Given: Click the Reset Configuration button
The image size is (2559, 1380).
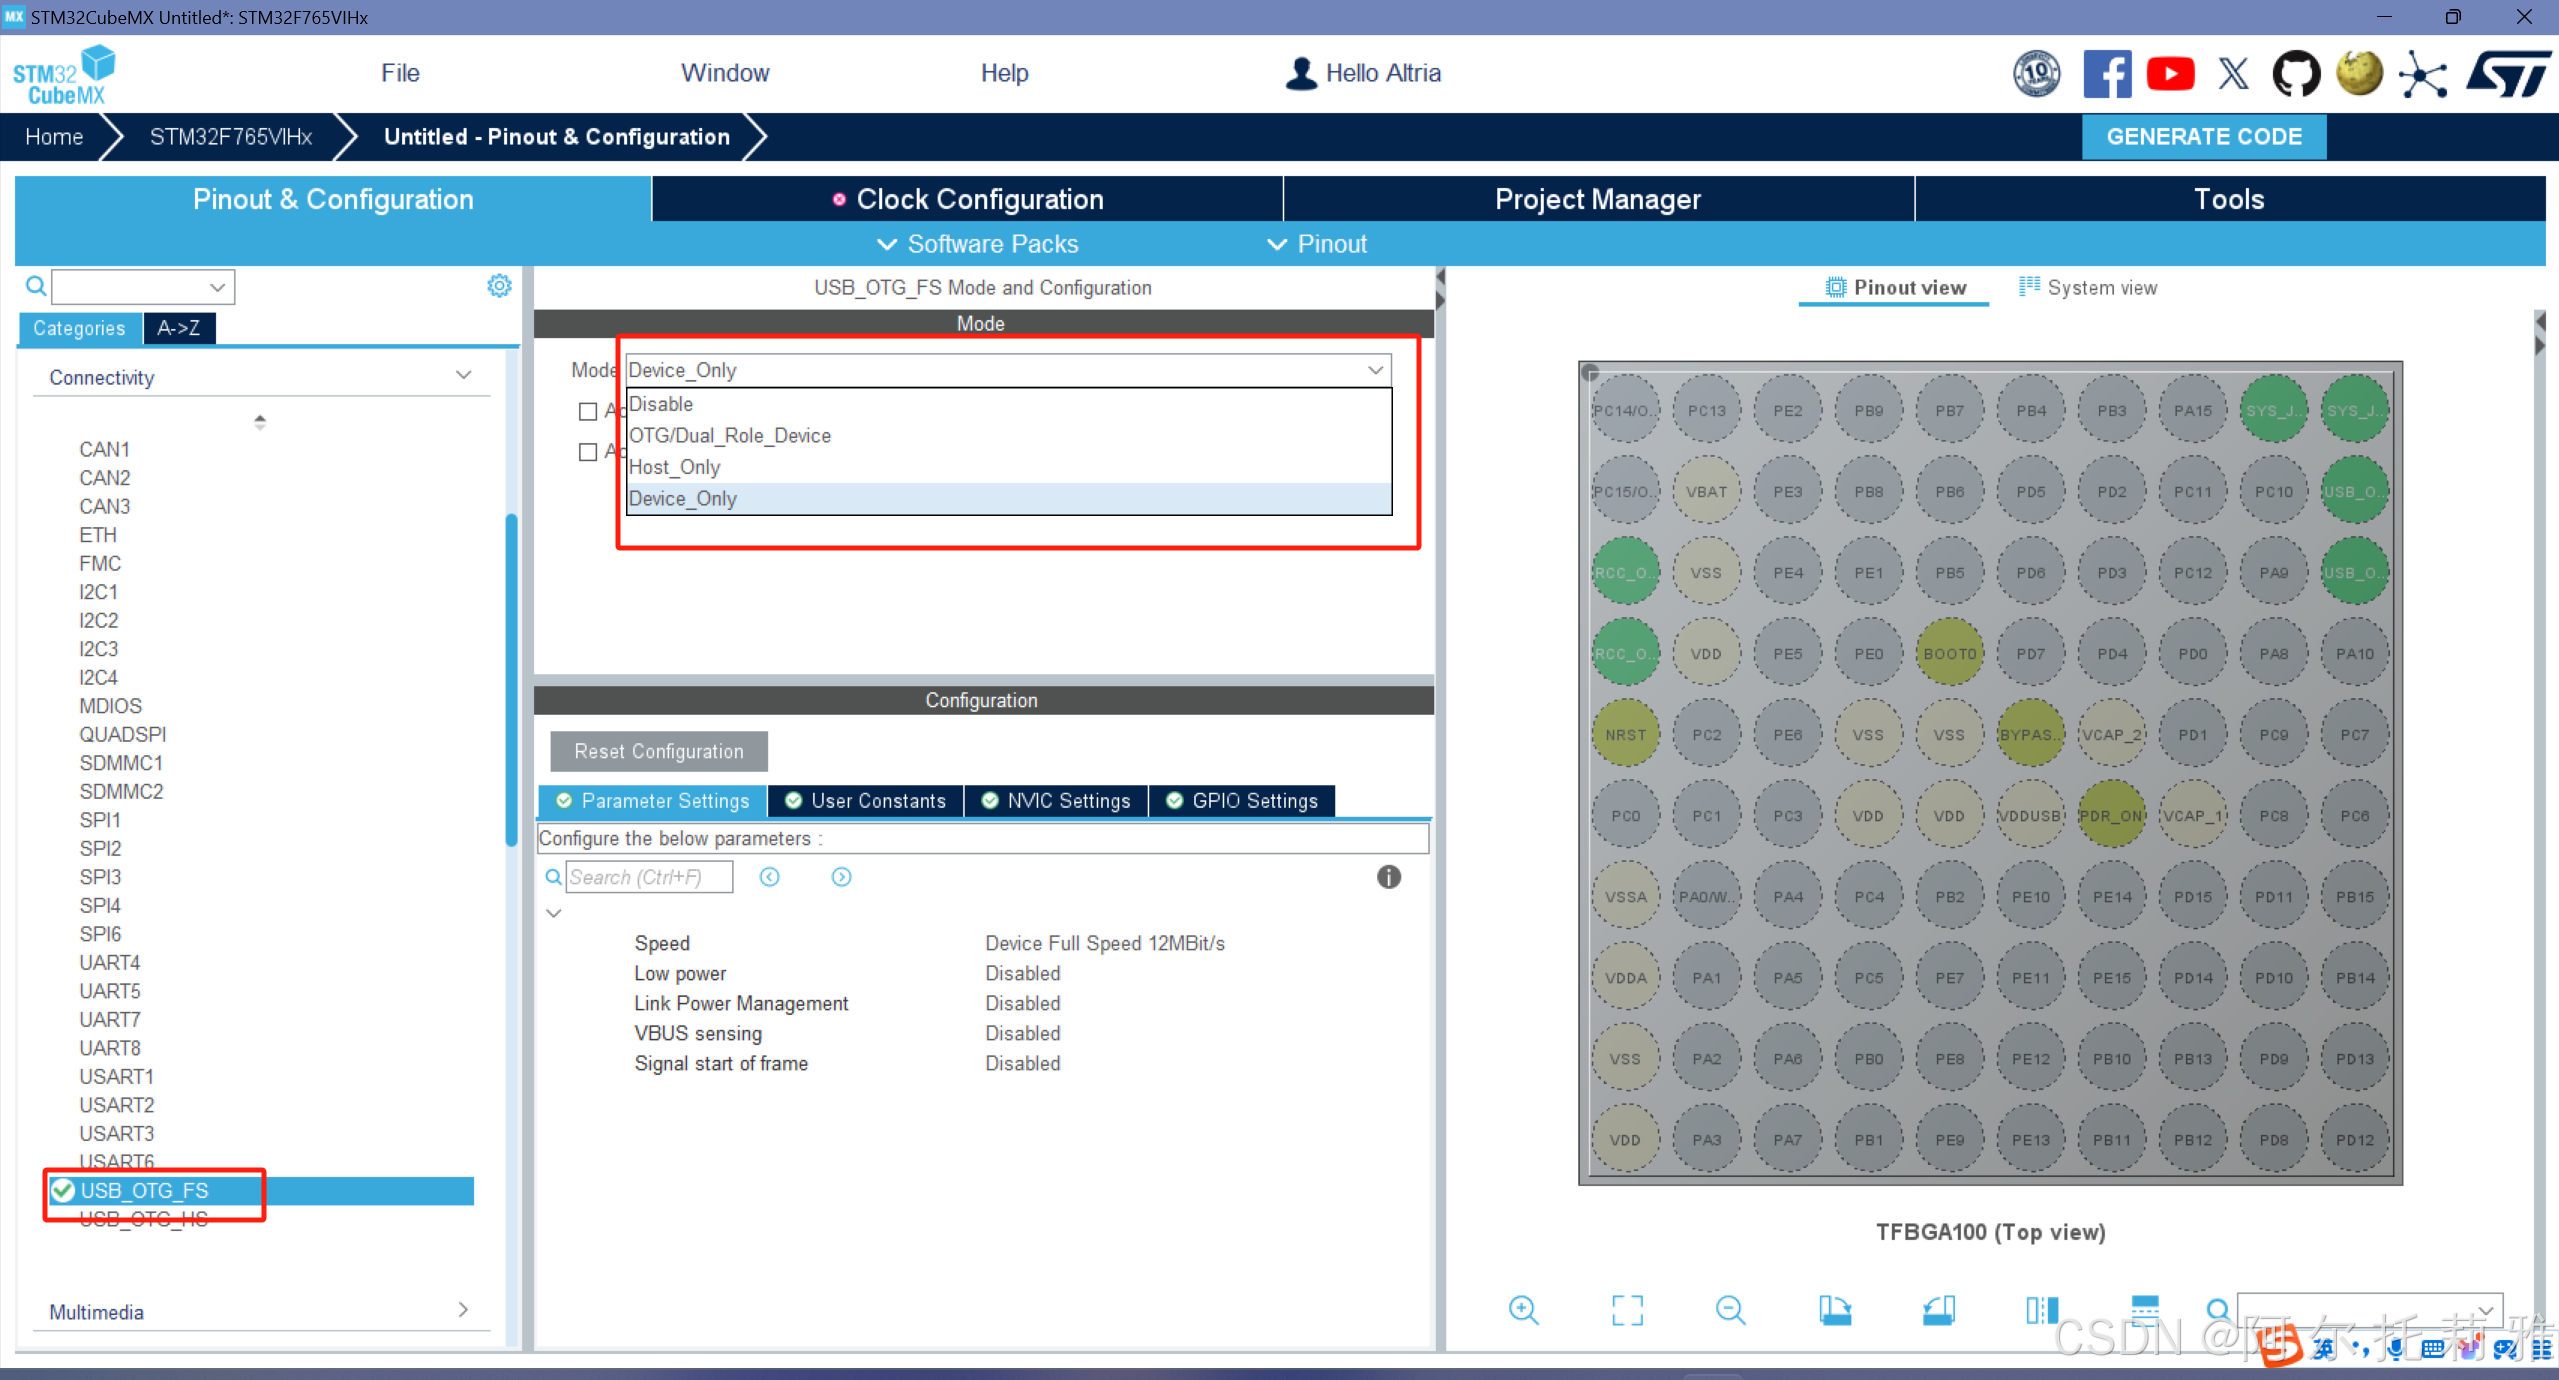Looking at the screenshot, I should 658,751.
